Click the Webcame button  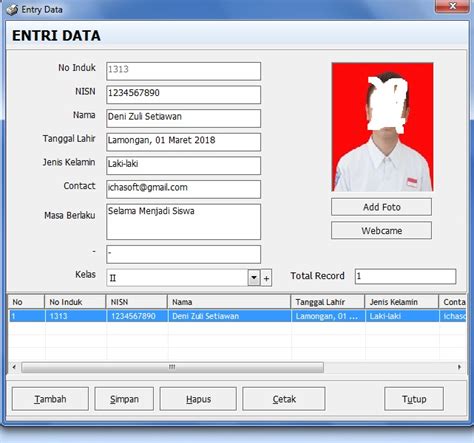(x=381, y=230)
